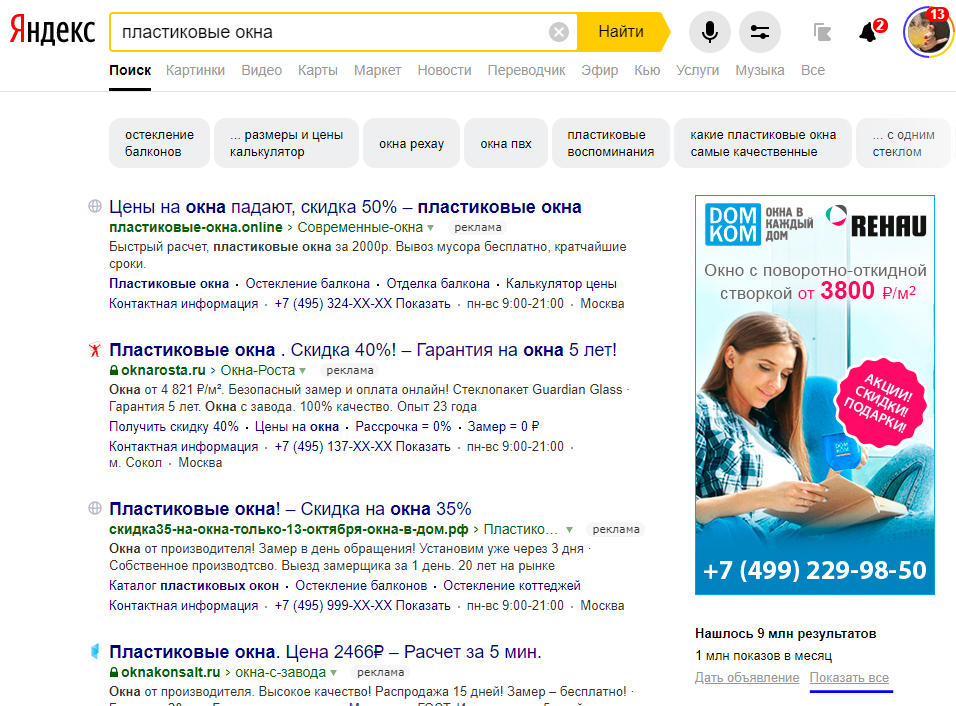Open the Остекление коттеджей sitelink
The image size is (956, 706).
click(512, 585)
